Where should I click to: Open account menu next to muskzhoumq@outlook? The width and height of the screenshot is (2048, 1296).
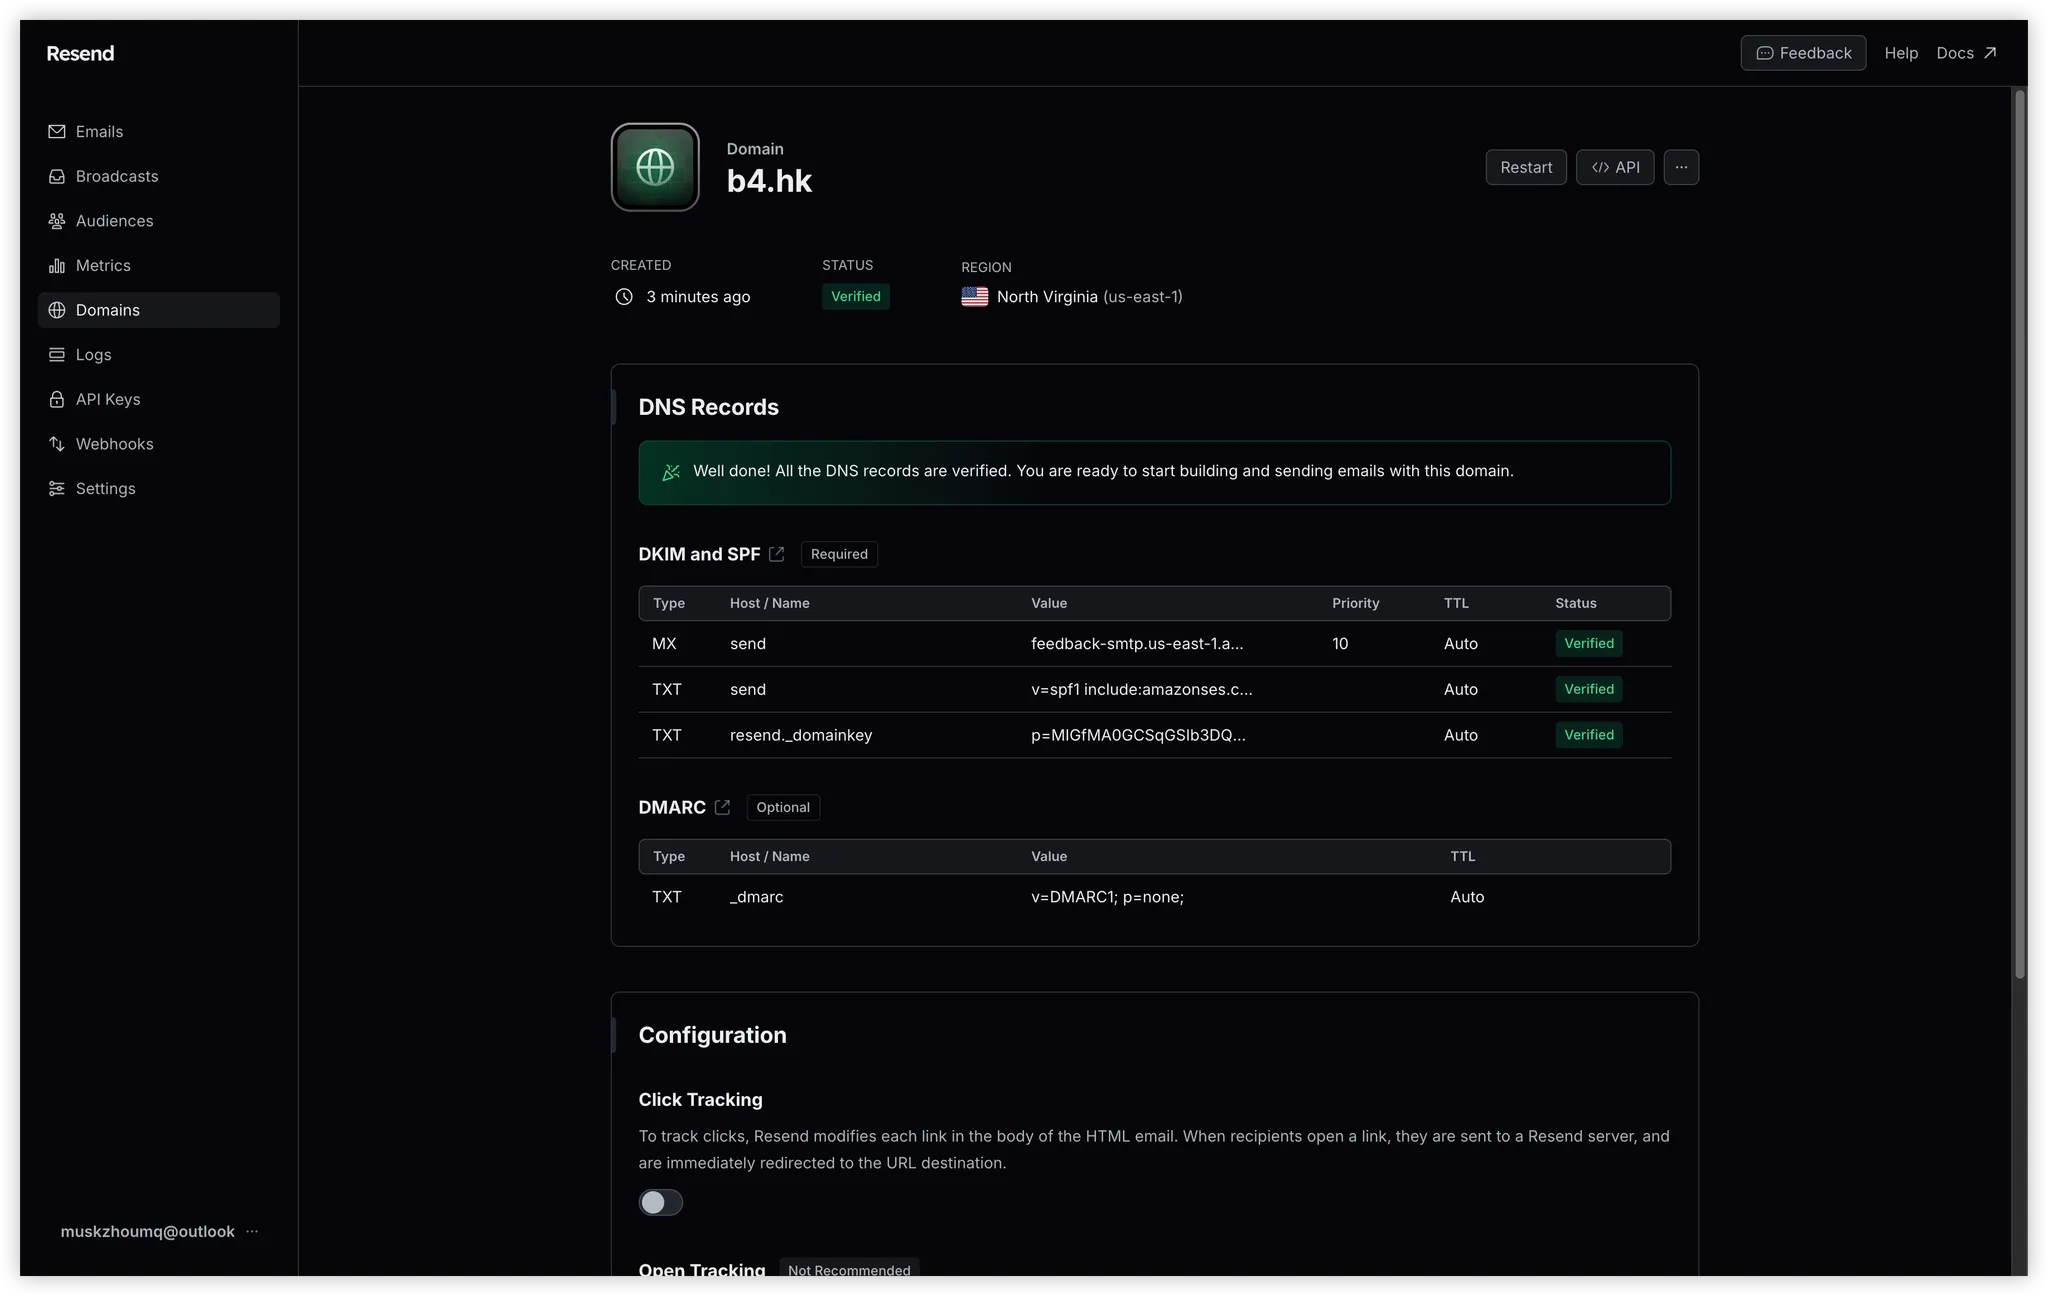pos(252,1231)
